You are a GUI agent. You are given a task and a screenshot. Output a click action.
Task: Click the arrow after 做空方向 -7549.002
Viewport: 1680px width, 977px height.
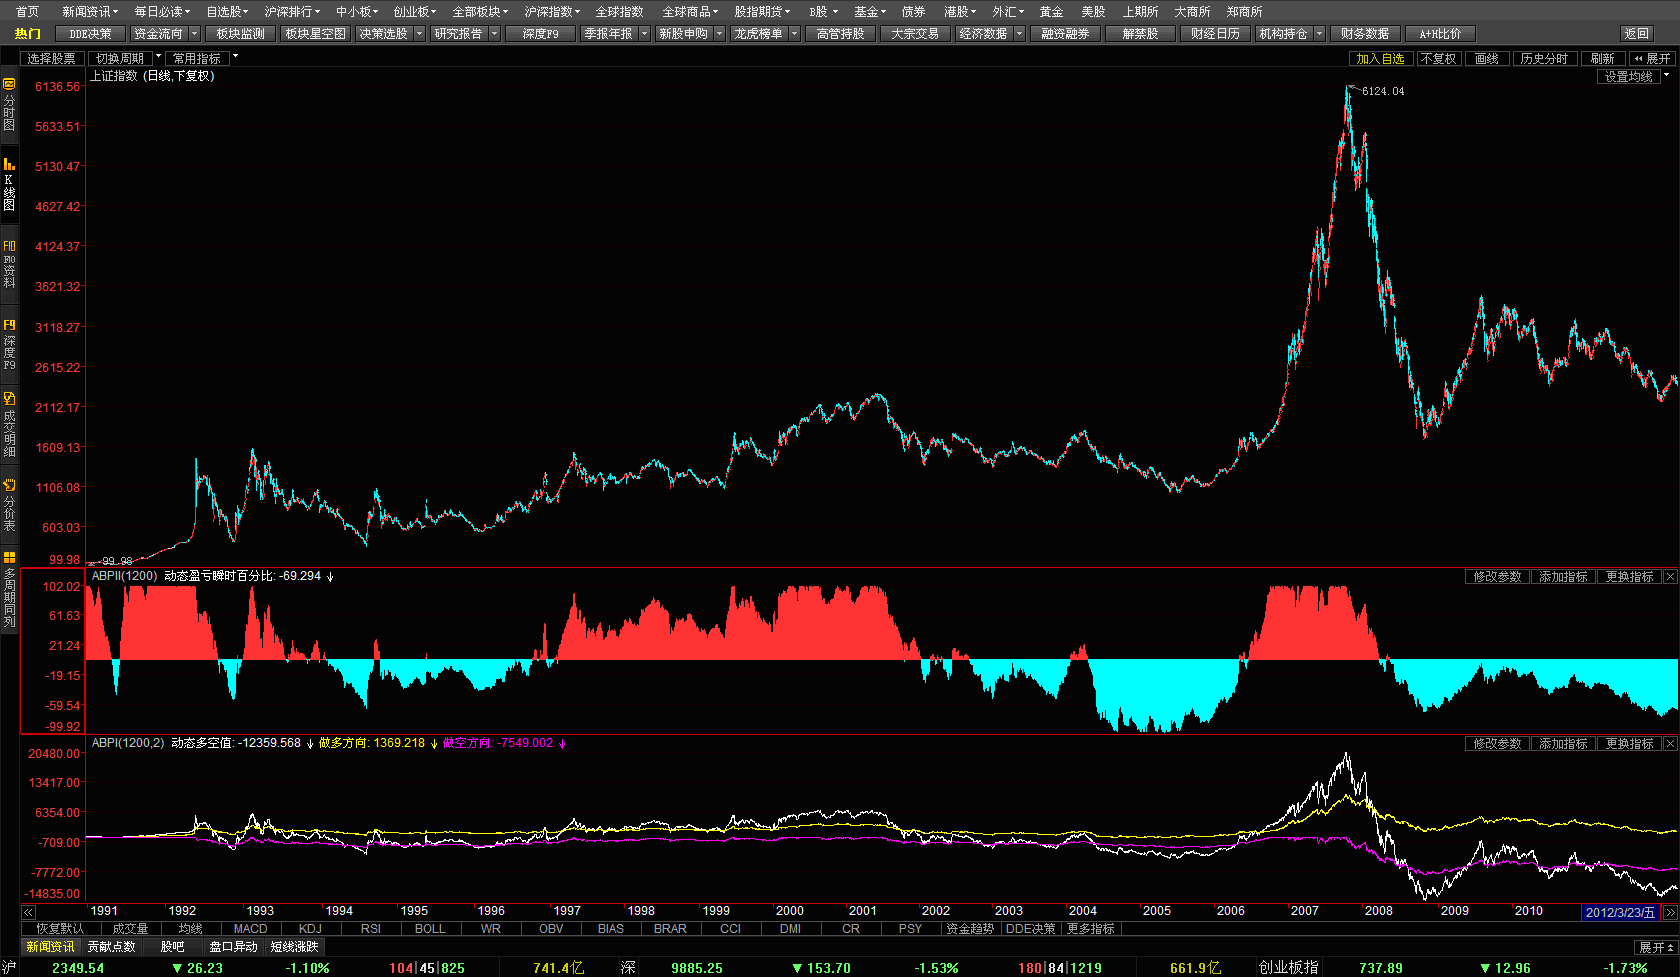[x=562, y=744]
